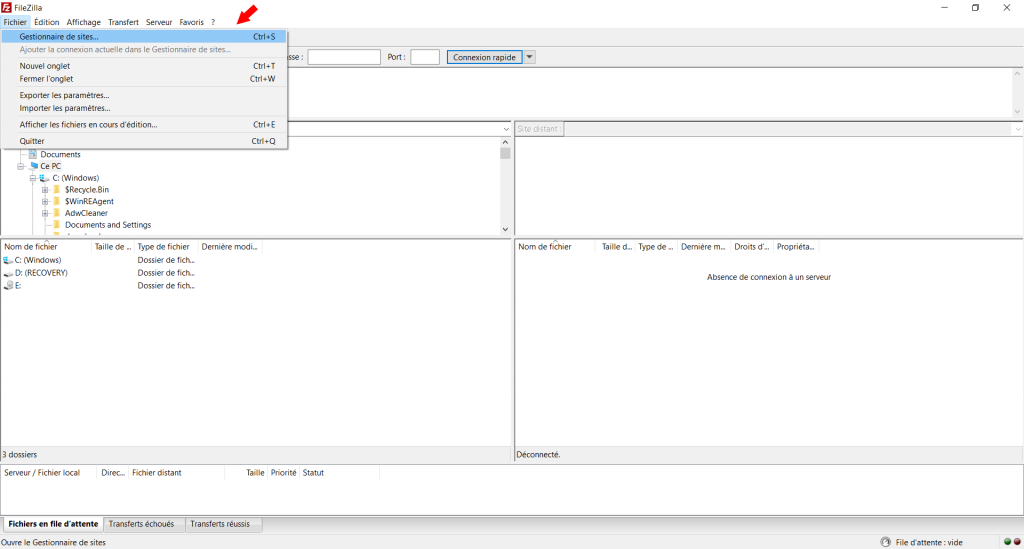The width and height of the screenshot is (1024, 549).
Task: Choose Quitter in the Fichier menu
Action: tap(32, 141)
